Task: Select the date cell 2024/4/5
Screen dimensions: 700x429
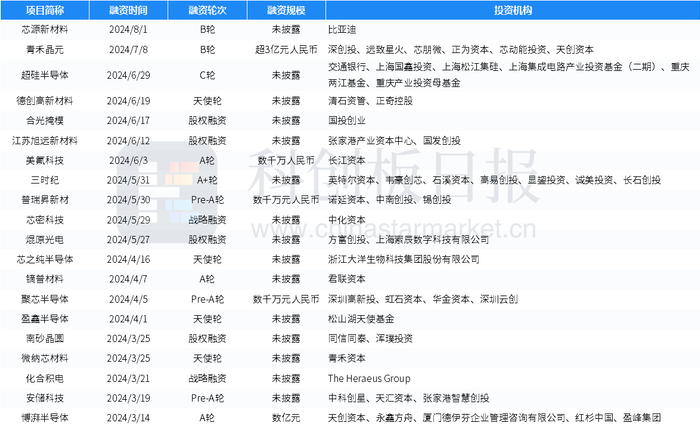Action: coord(129,299)
